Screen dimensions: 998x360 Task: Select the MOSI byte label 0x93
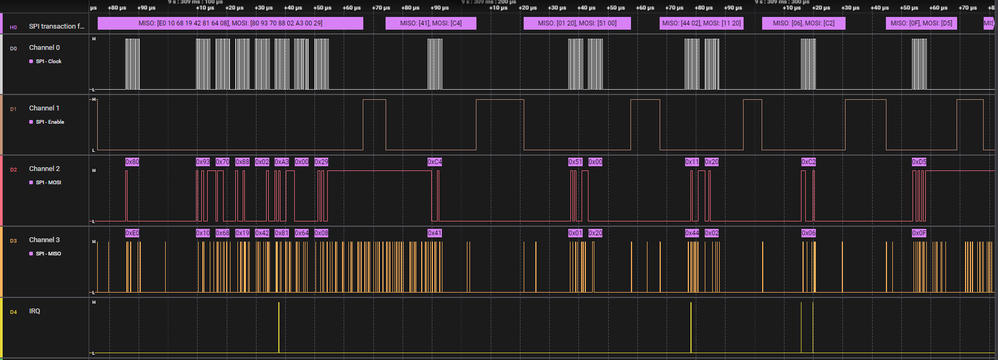click(x=203, y=162)
